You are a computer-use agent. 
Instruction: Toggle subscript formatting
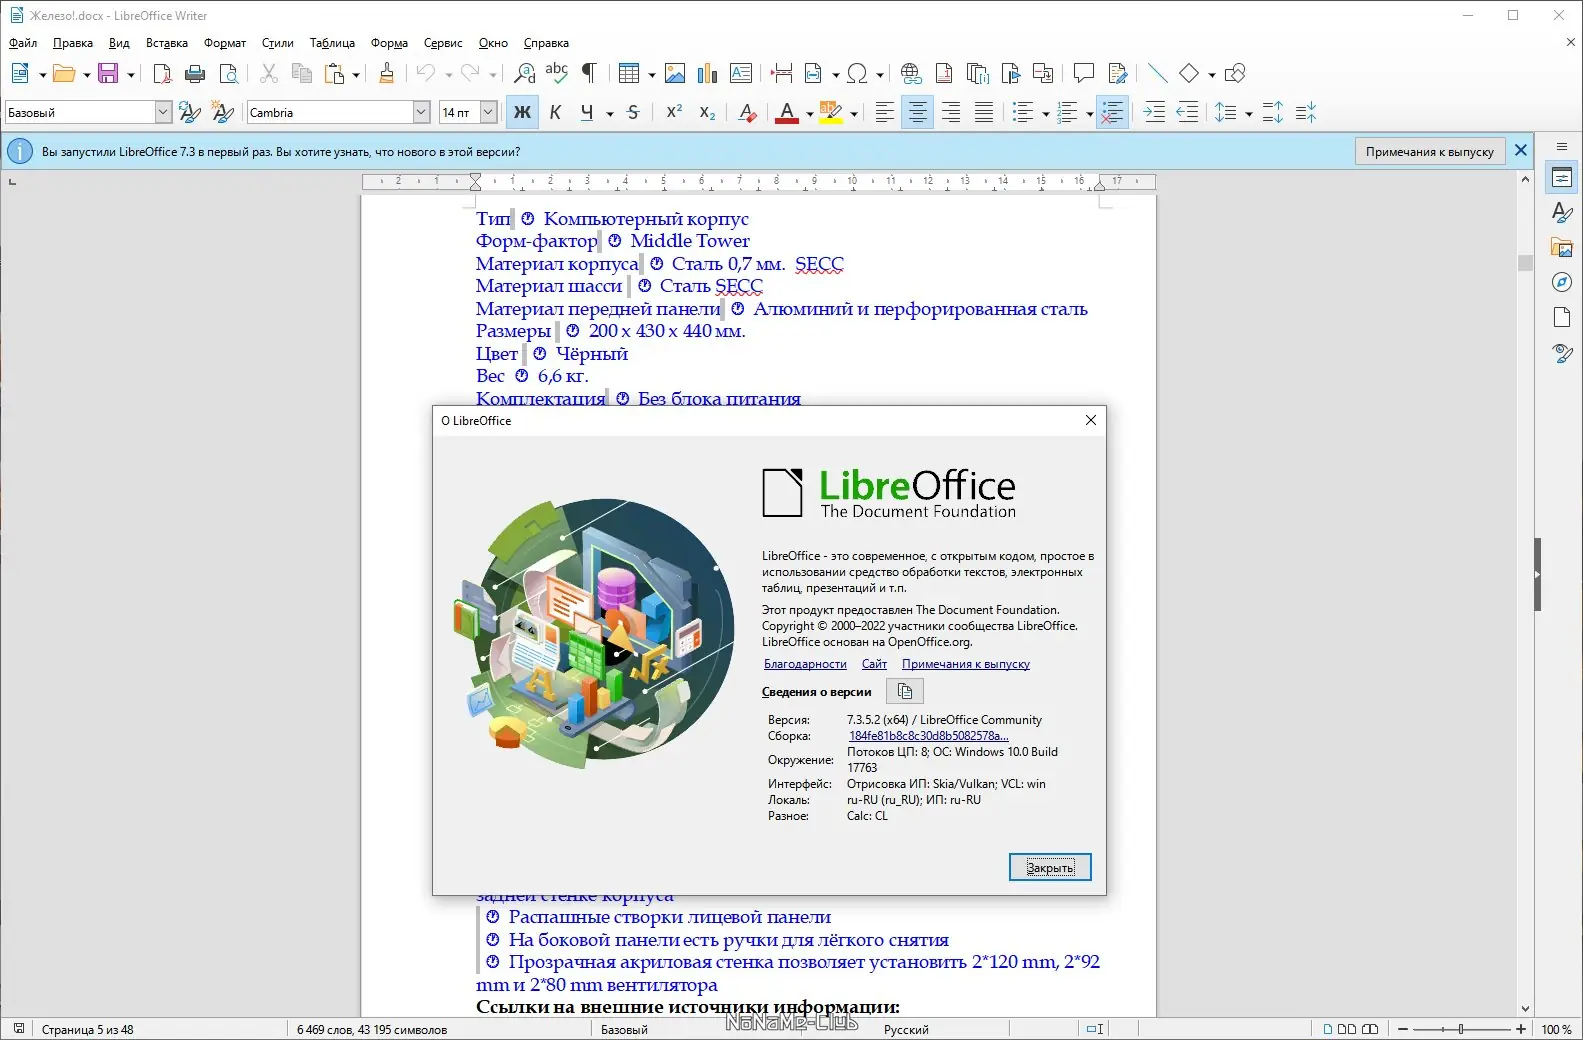coord(707,113)
